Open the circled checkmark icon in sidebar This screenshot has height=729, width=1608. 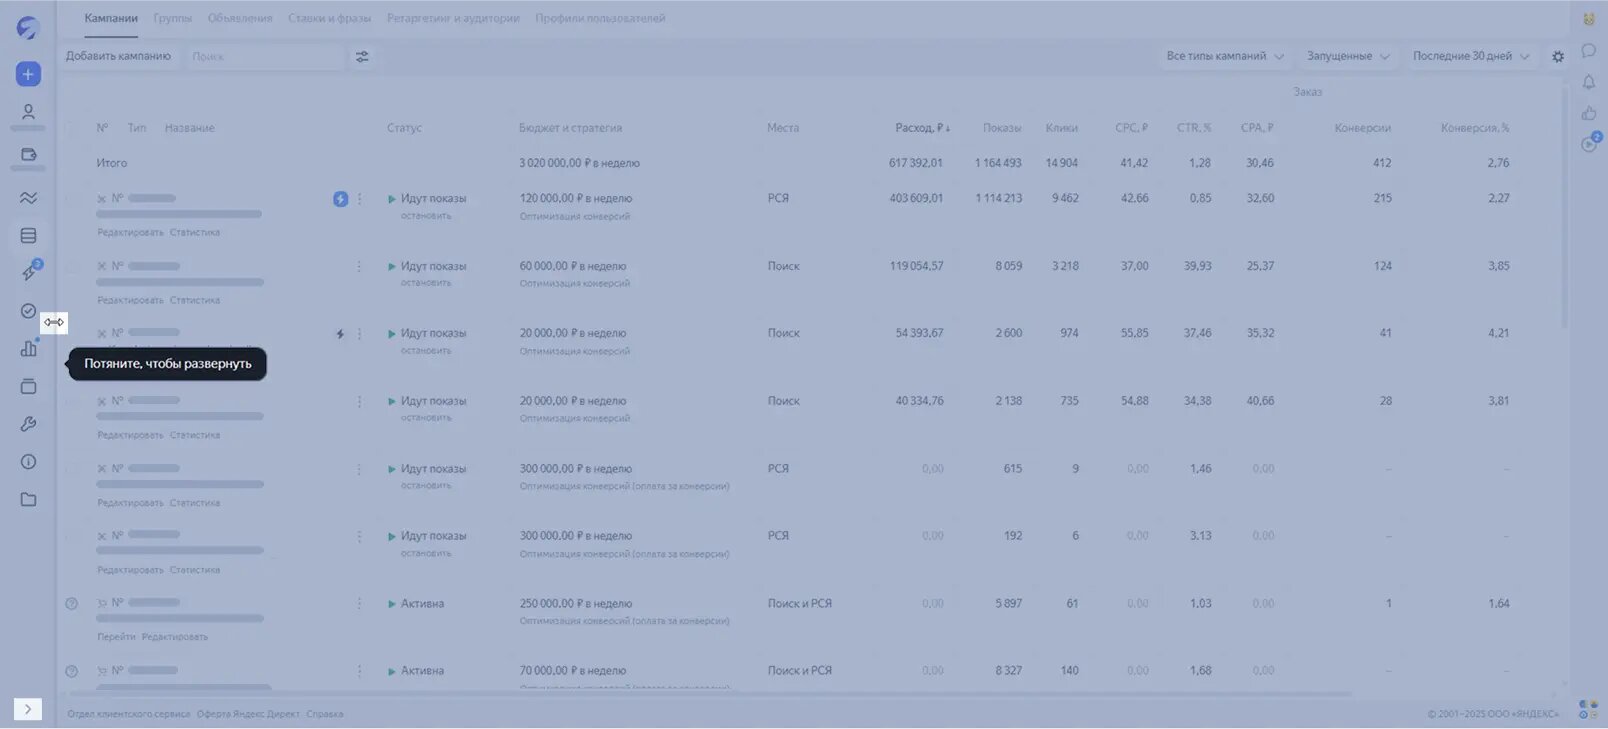pos(28,311)
